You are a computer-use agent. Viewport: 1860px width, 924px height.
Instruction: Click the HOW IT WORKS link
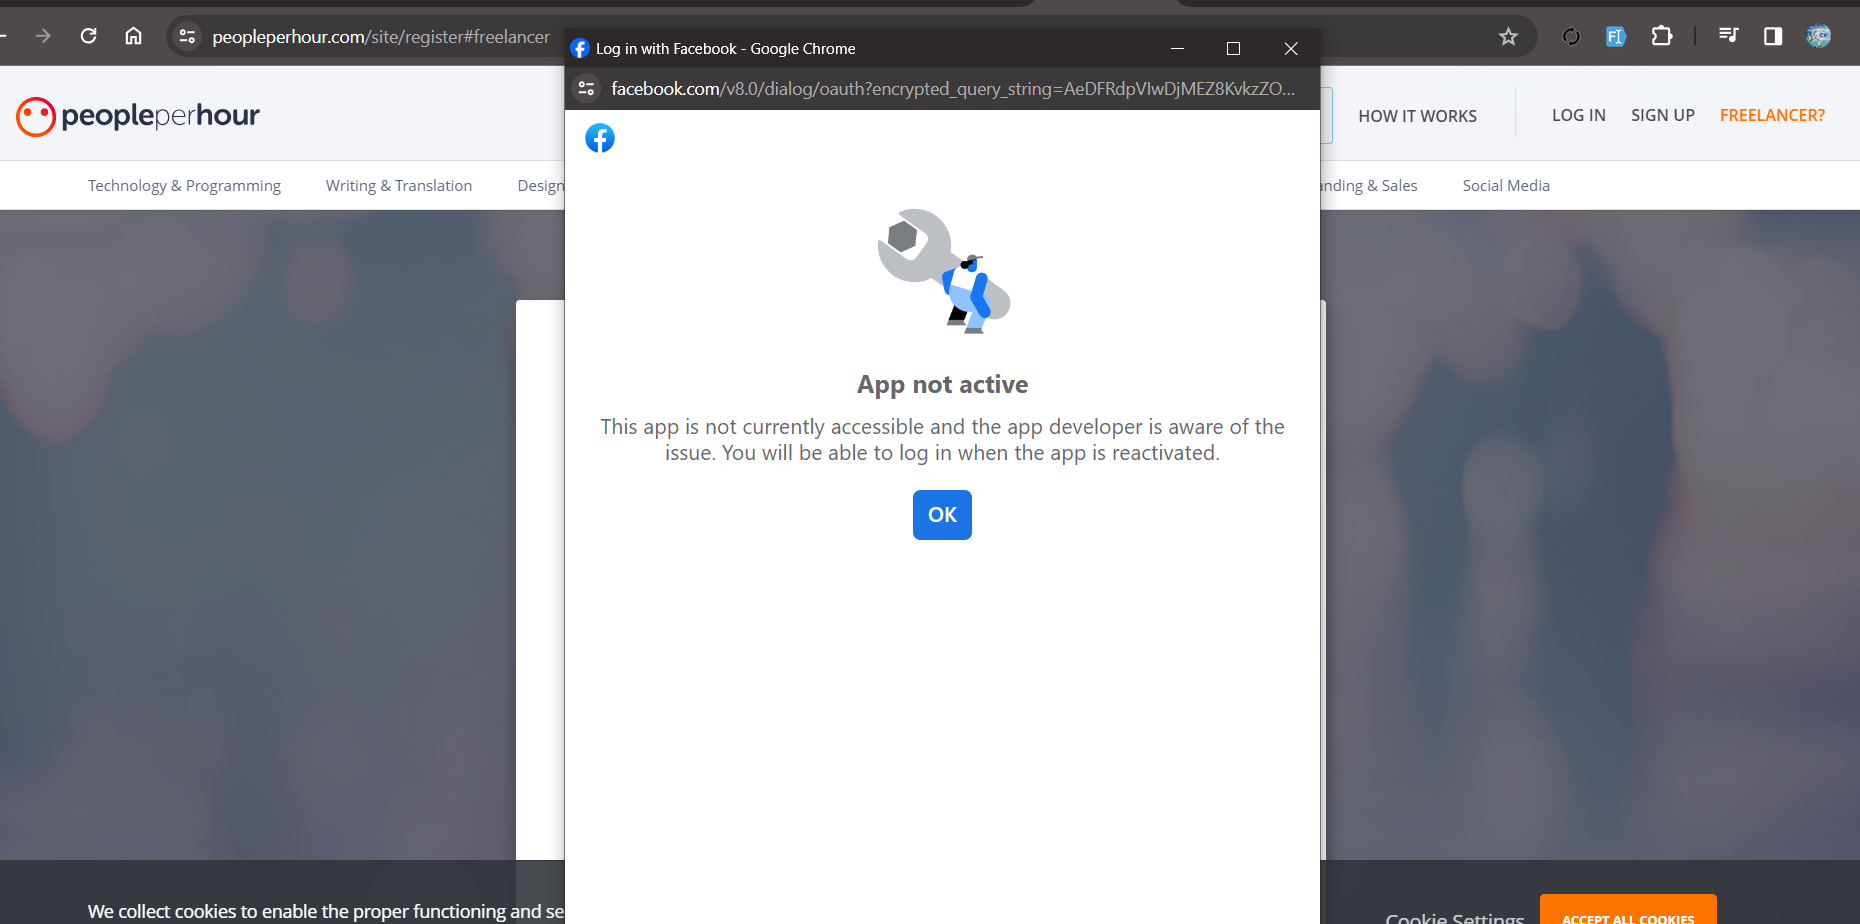click(1417, 116)
